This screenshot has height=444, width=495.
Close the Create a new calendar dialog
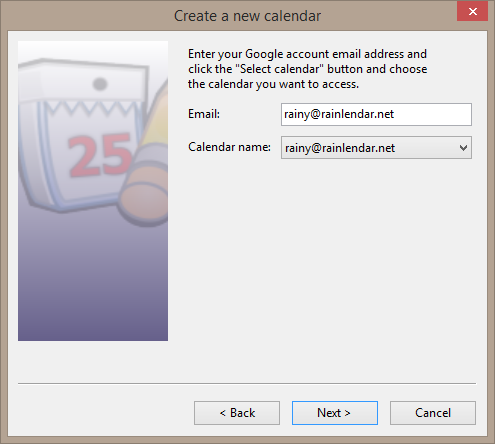(x=472, y=12)
